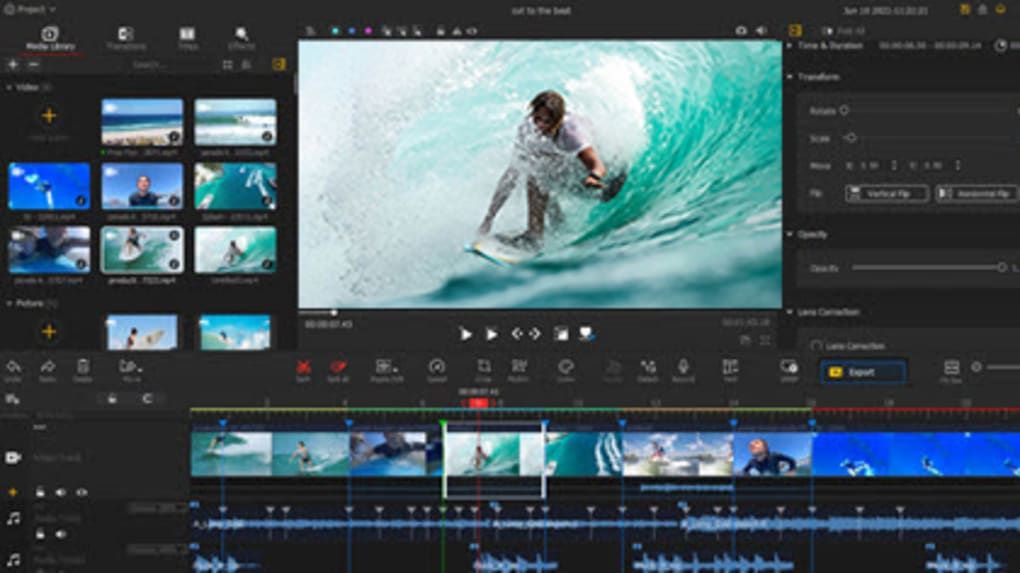Image resolution: width=1020 pixels, height=573 pixels.
Task: Click the Color tool icon in toolbar
Action: (565, 367)
